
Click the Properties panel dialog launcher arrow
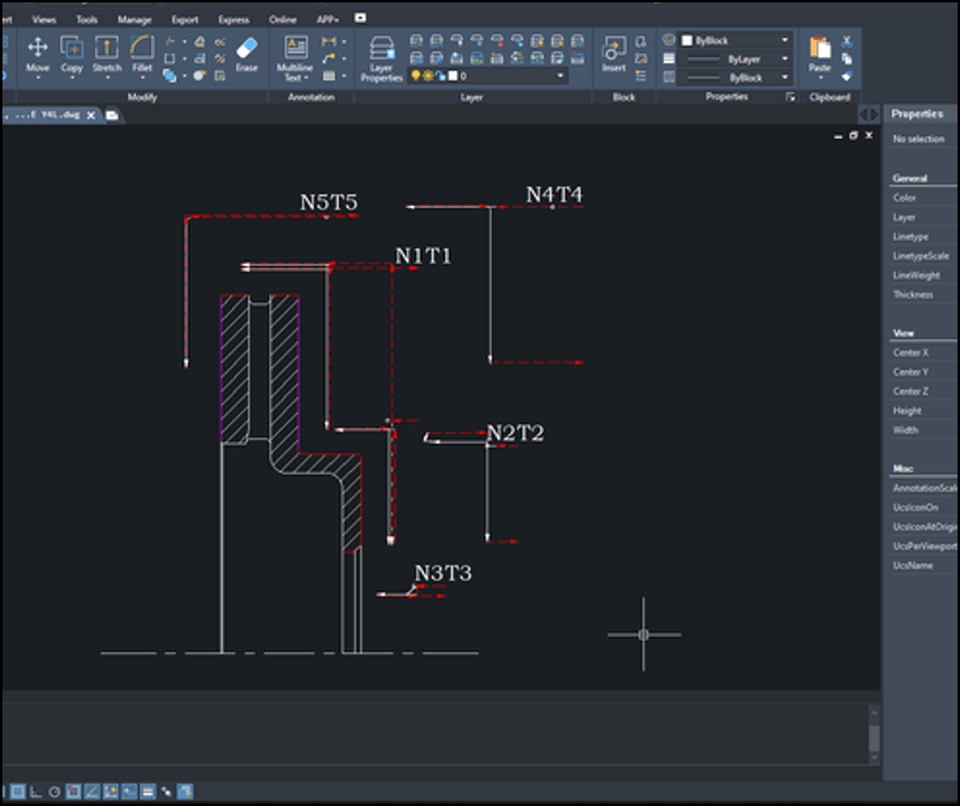[x=790, y=96]
